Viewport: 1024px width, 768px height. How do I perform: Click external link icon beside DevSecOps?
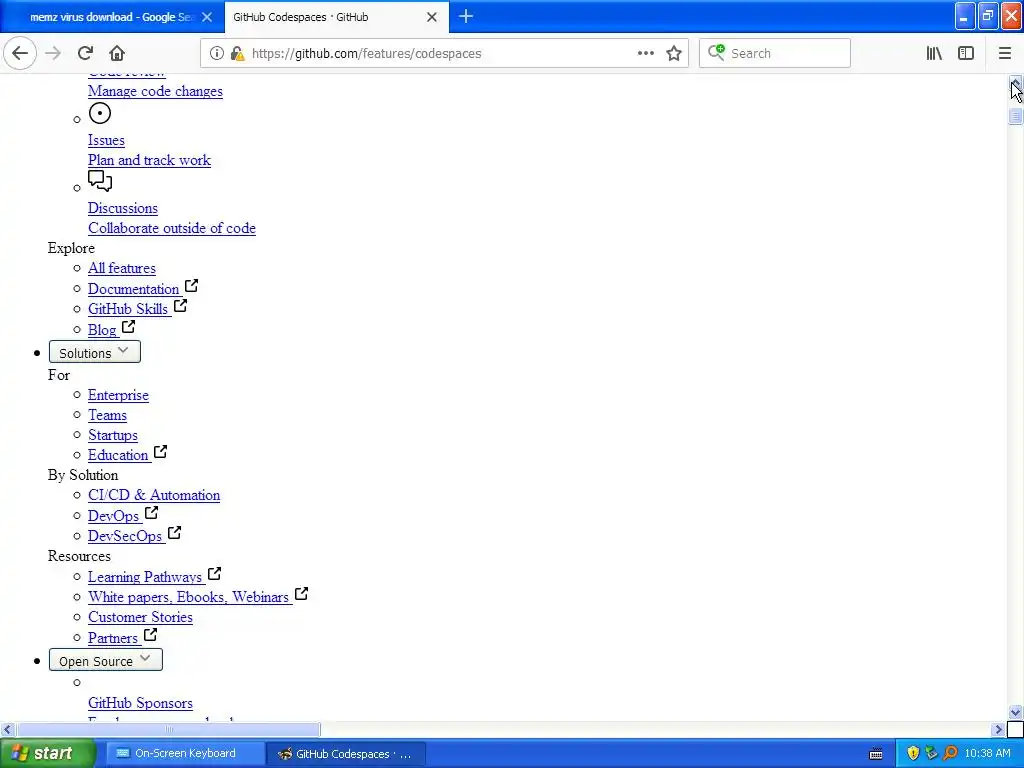click(x=174, y=533)
